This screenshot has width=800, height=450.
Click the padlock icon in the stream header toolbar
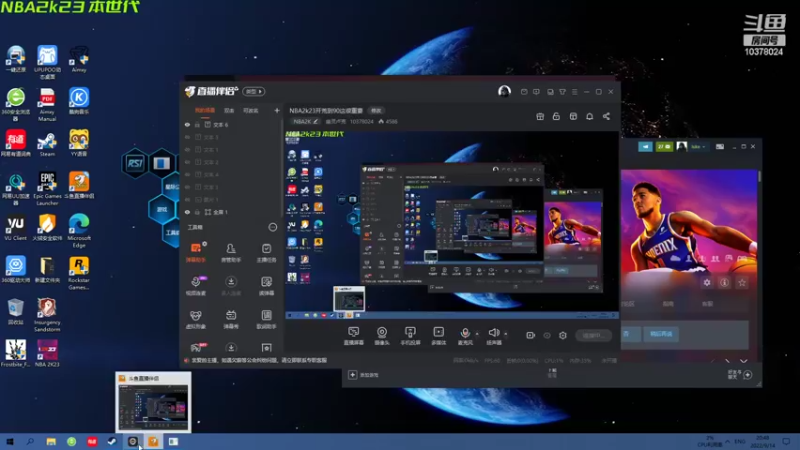[556, 116]
